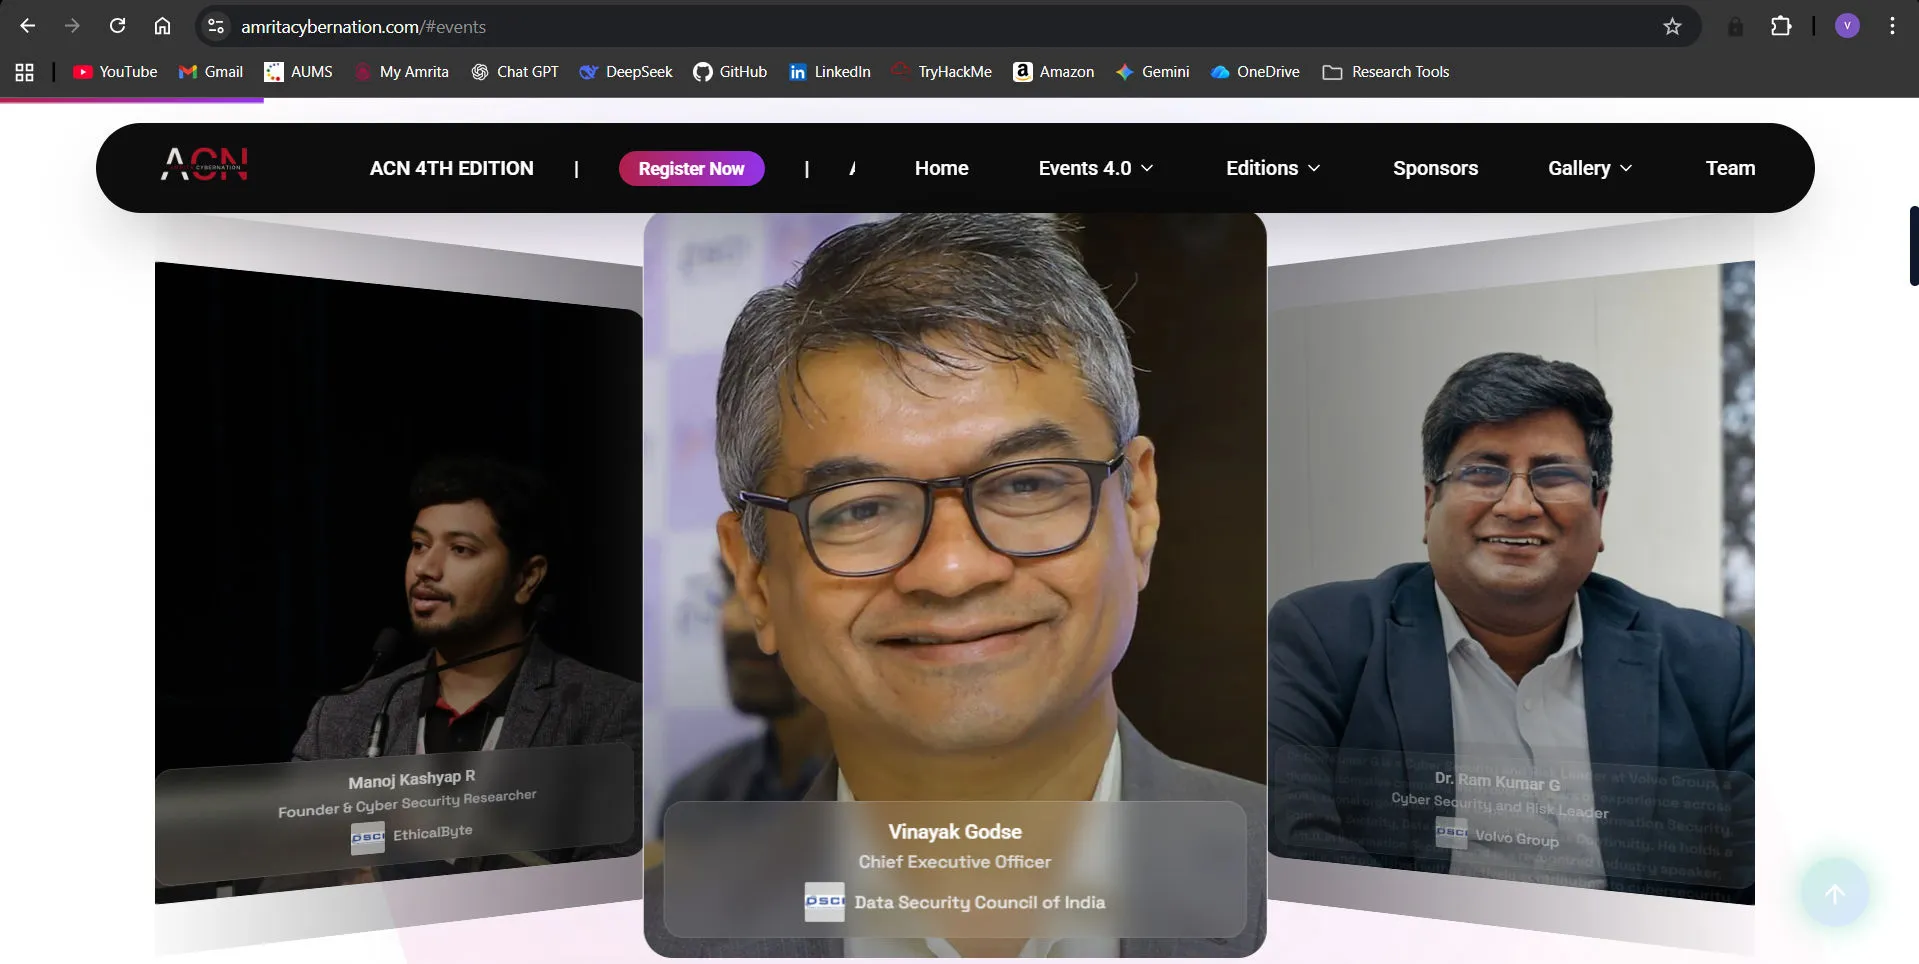This screenshot has width=1919, height=964.
Task: Open the Chat GPT bookmark
Action: click(515, 72)
